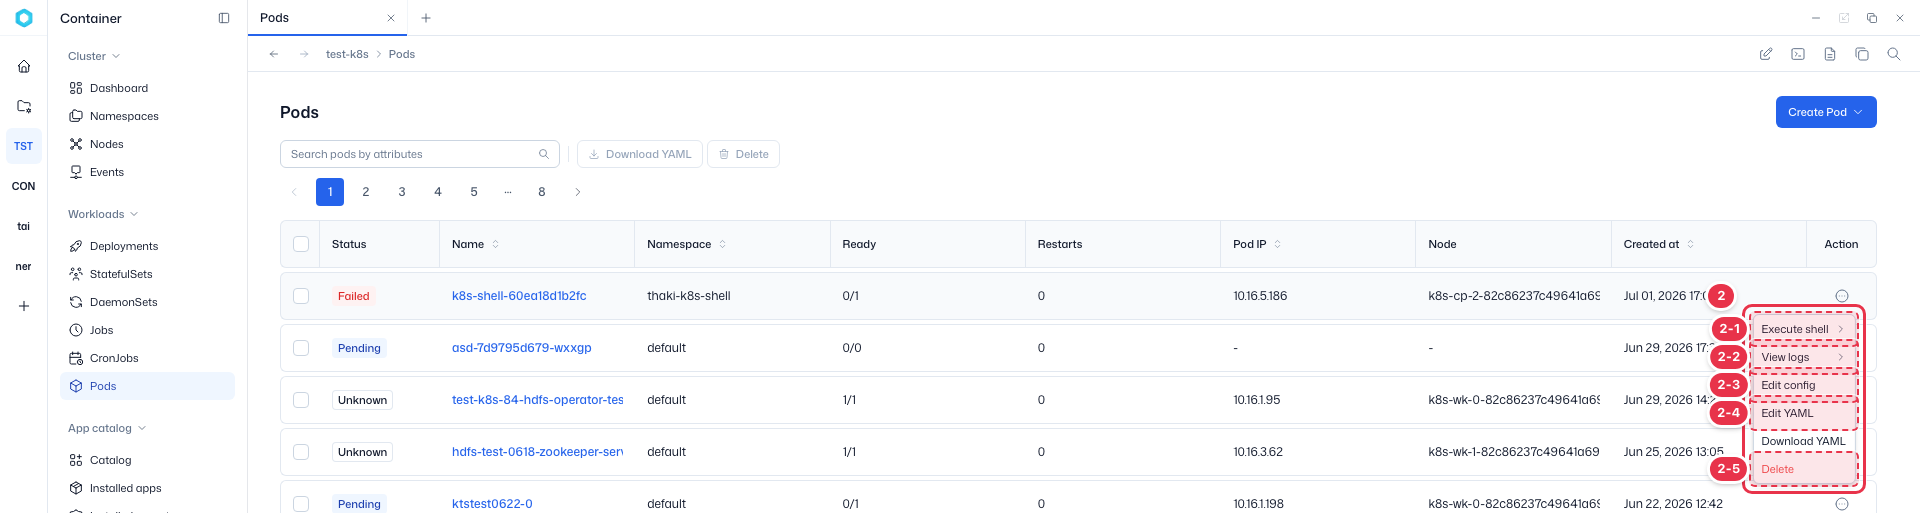Expand Execute shell submenu
Screen dimensions: 1920x513
tap(1804, 329)
